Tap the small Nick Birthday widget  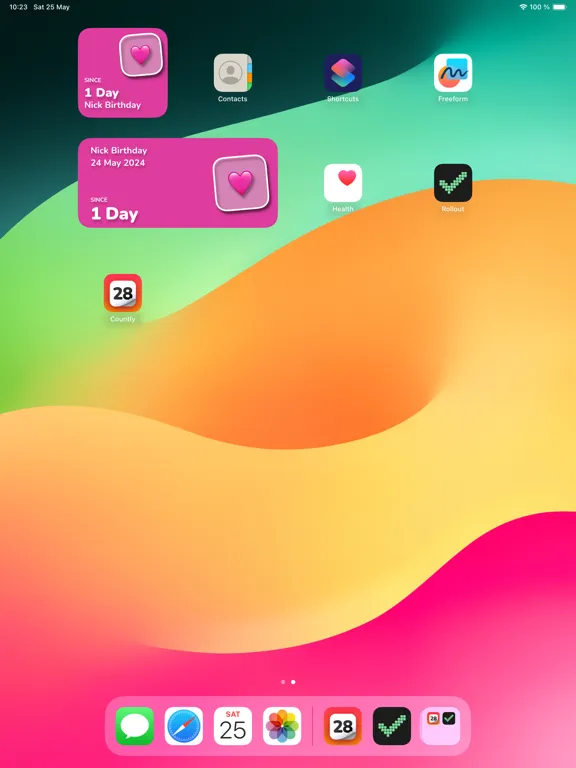[x=123, y=72]
